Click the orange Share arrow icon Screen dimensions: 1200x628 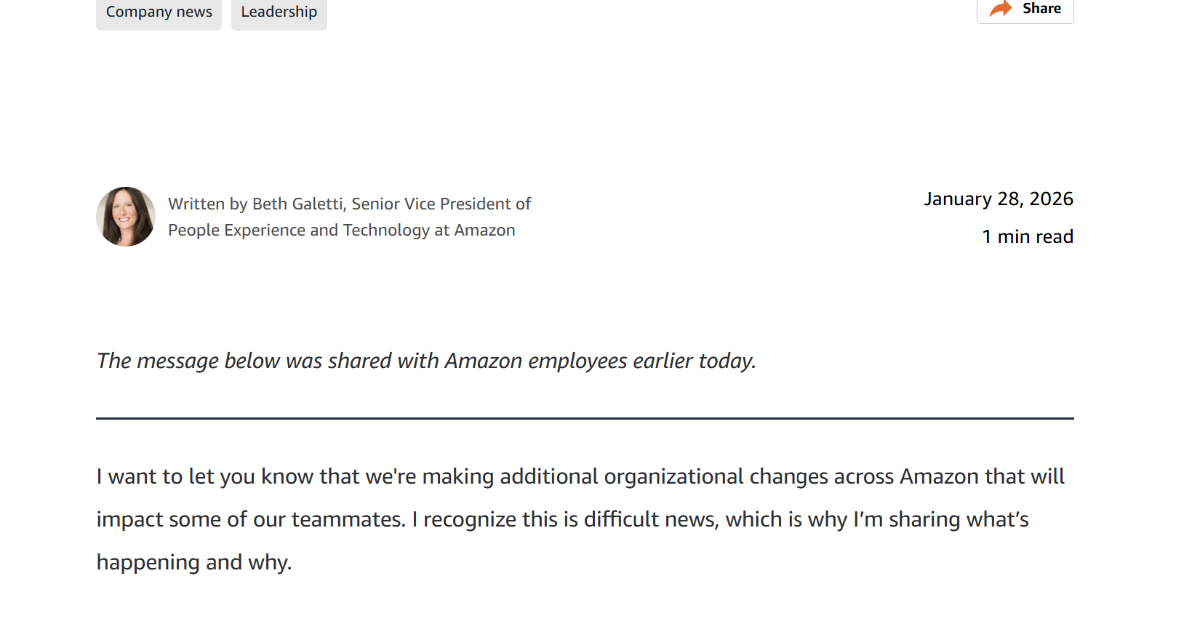click(1000, 9)
